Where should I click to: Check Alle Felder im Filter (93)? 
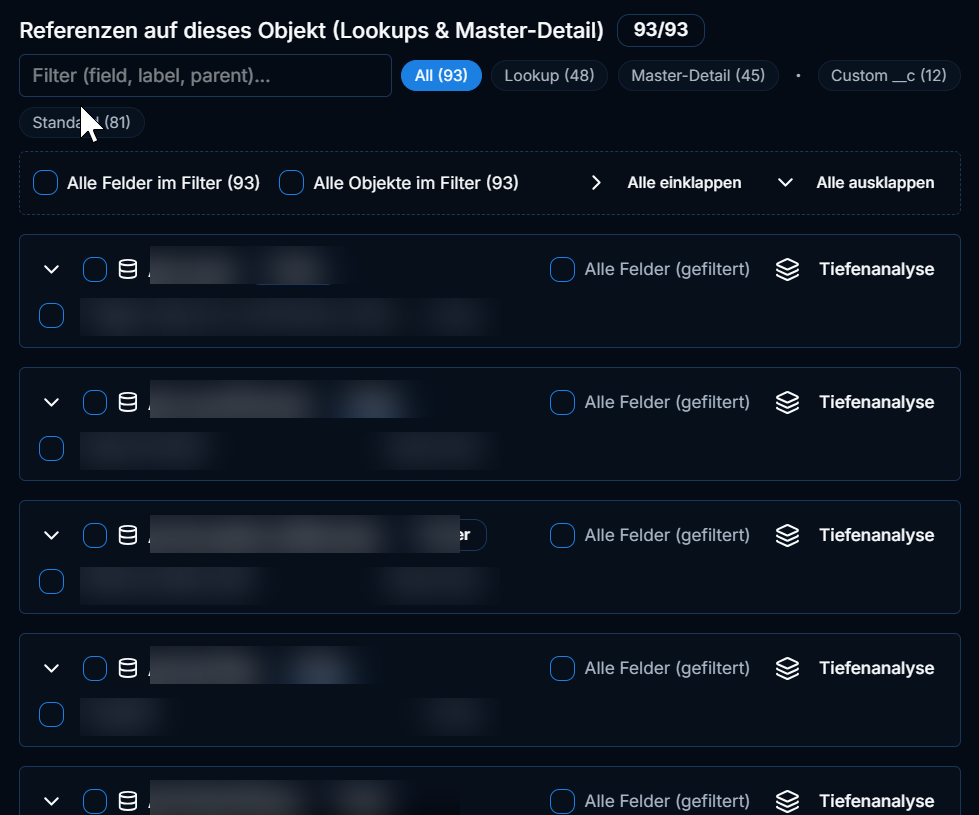pyautogui.click(x=46, y=183)
